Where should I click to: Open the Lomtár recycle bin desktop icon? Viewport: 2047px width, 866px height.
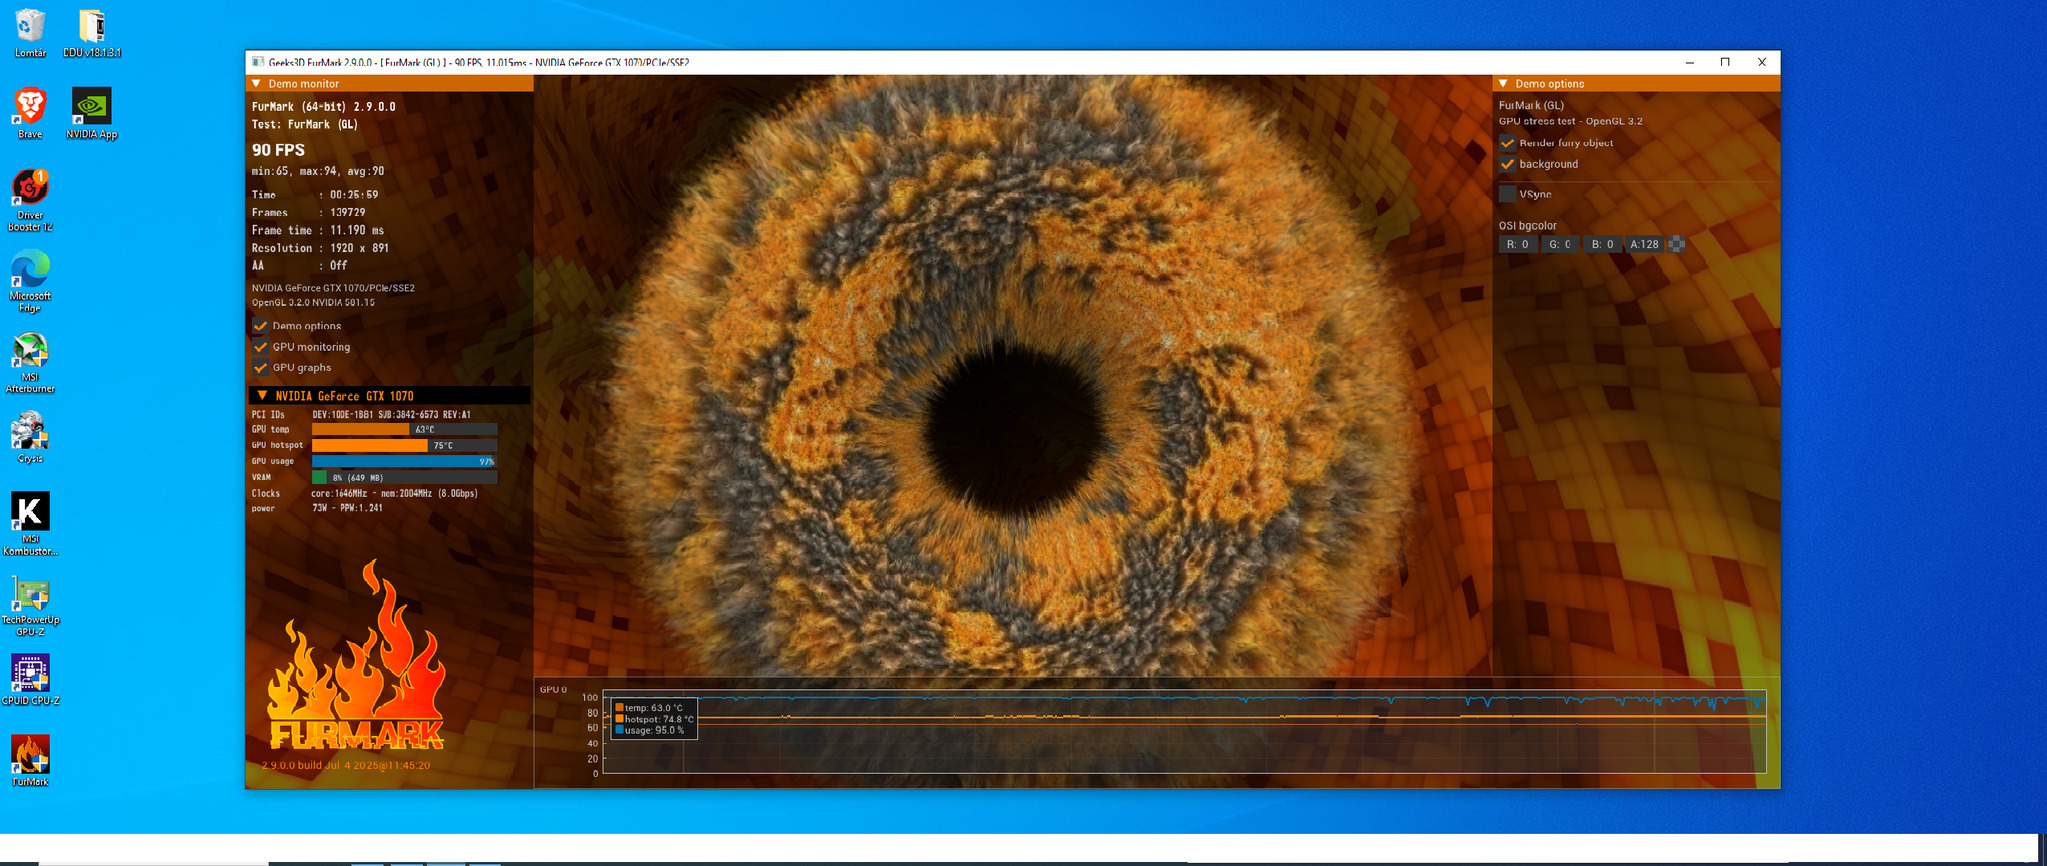click(x=30, y=32)
